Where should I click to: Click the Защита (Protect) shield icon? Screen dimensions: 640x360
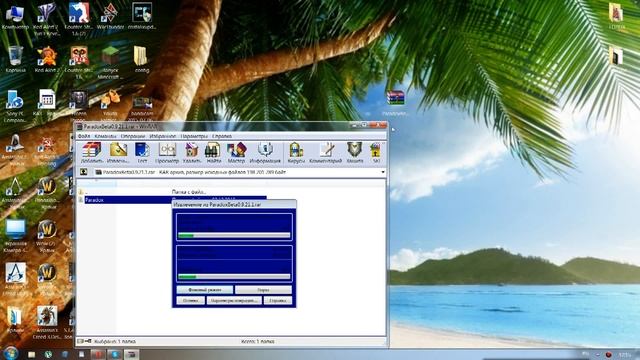point(355,153)
